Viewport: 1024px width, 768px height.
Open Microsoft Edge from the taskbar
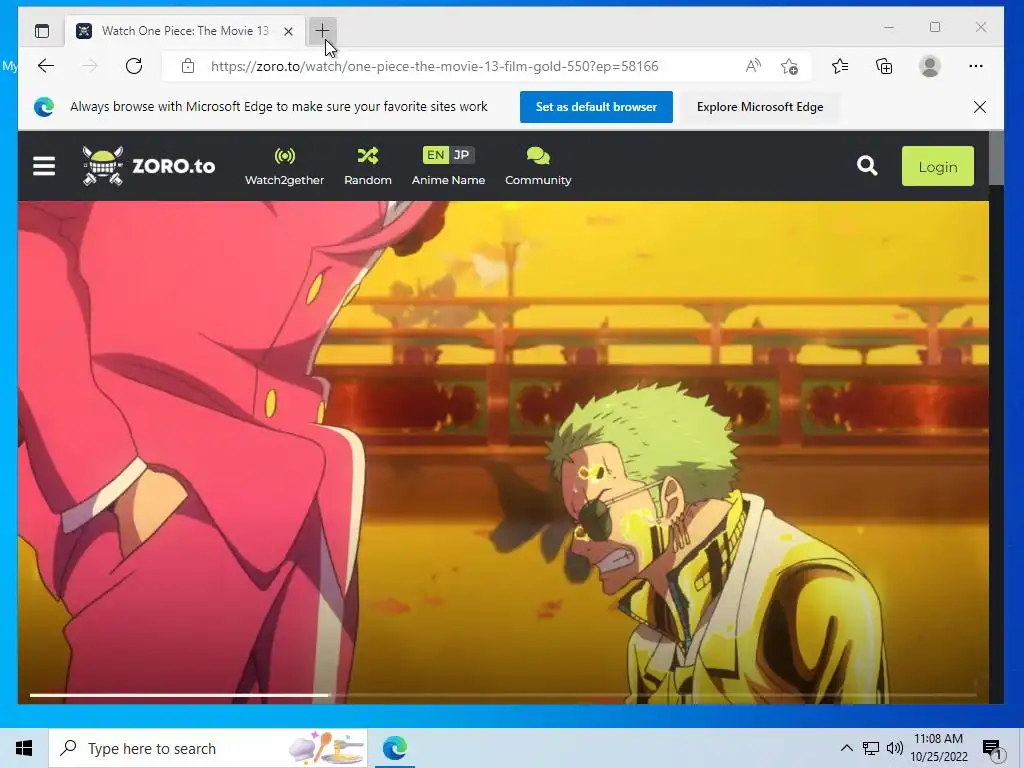pyautogui.click(x=394, y=748)
